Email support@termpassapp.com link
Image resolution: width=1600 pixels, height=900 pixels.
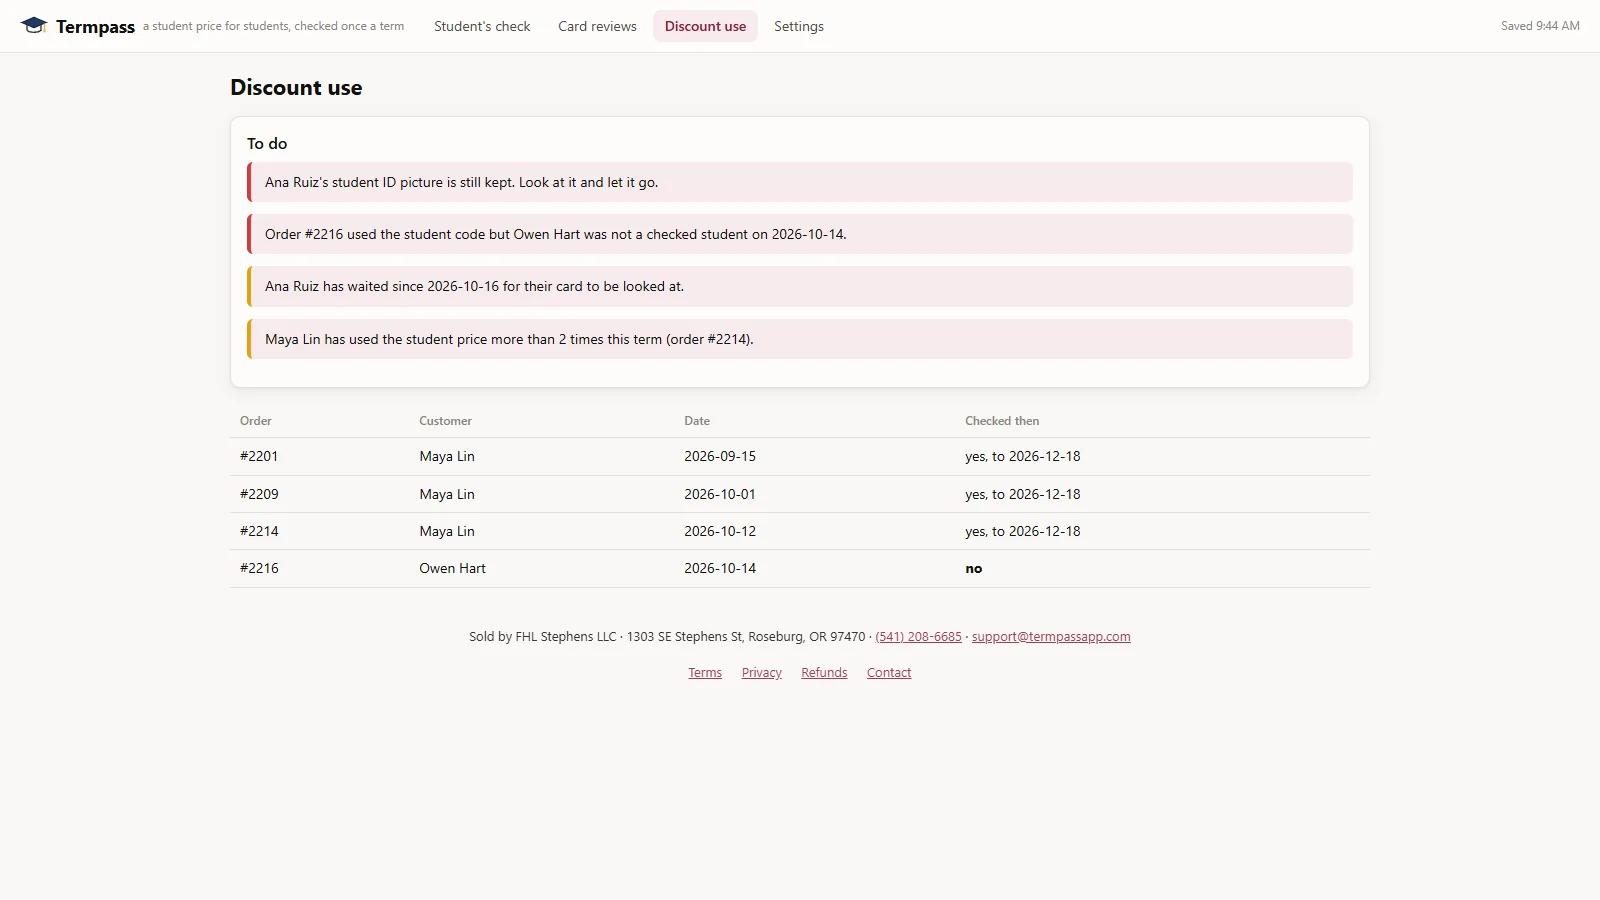click(x=1051, y=637)
